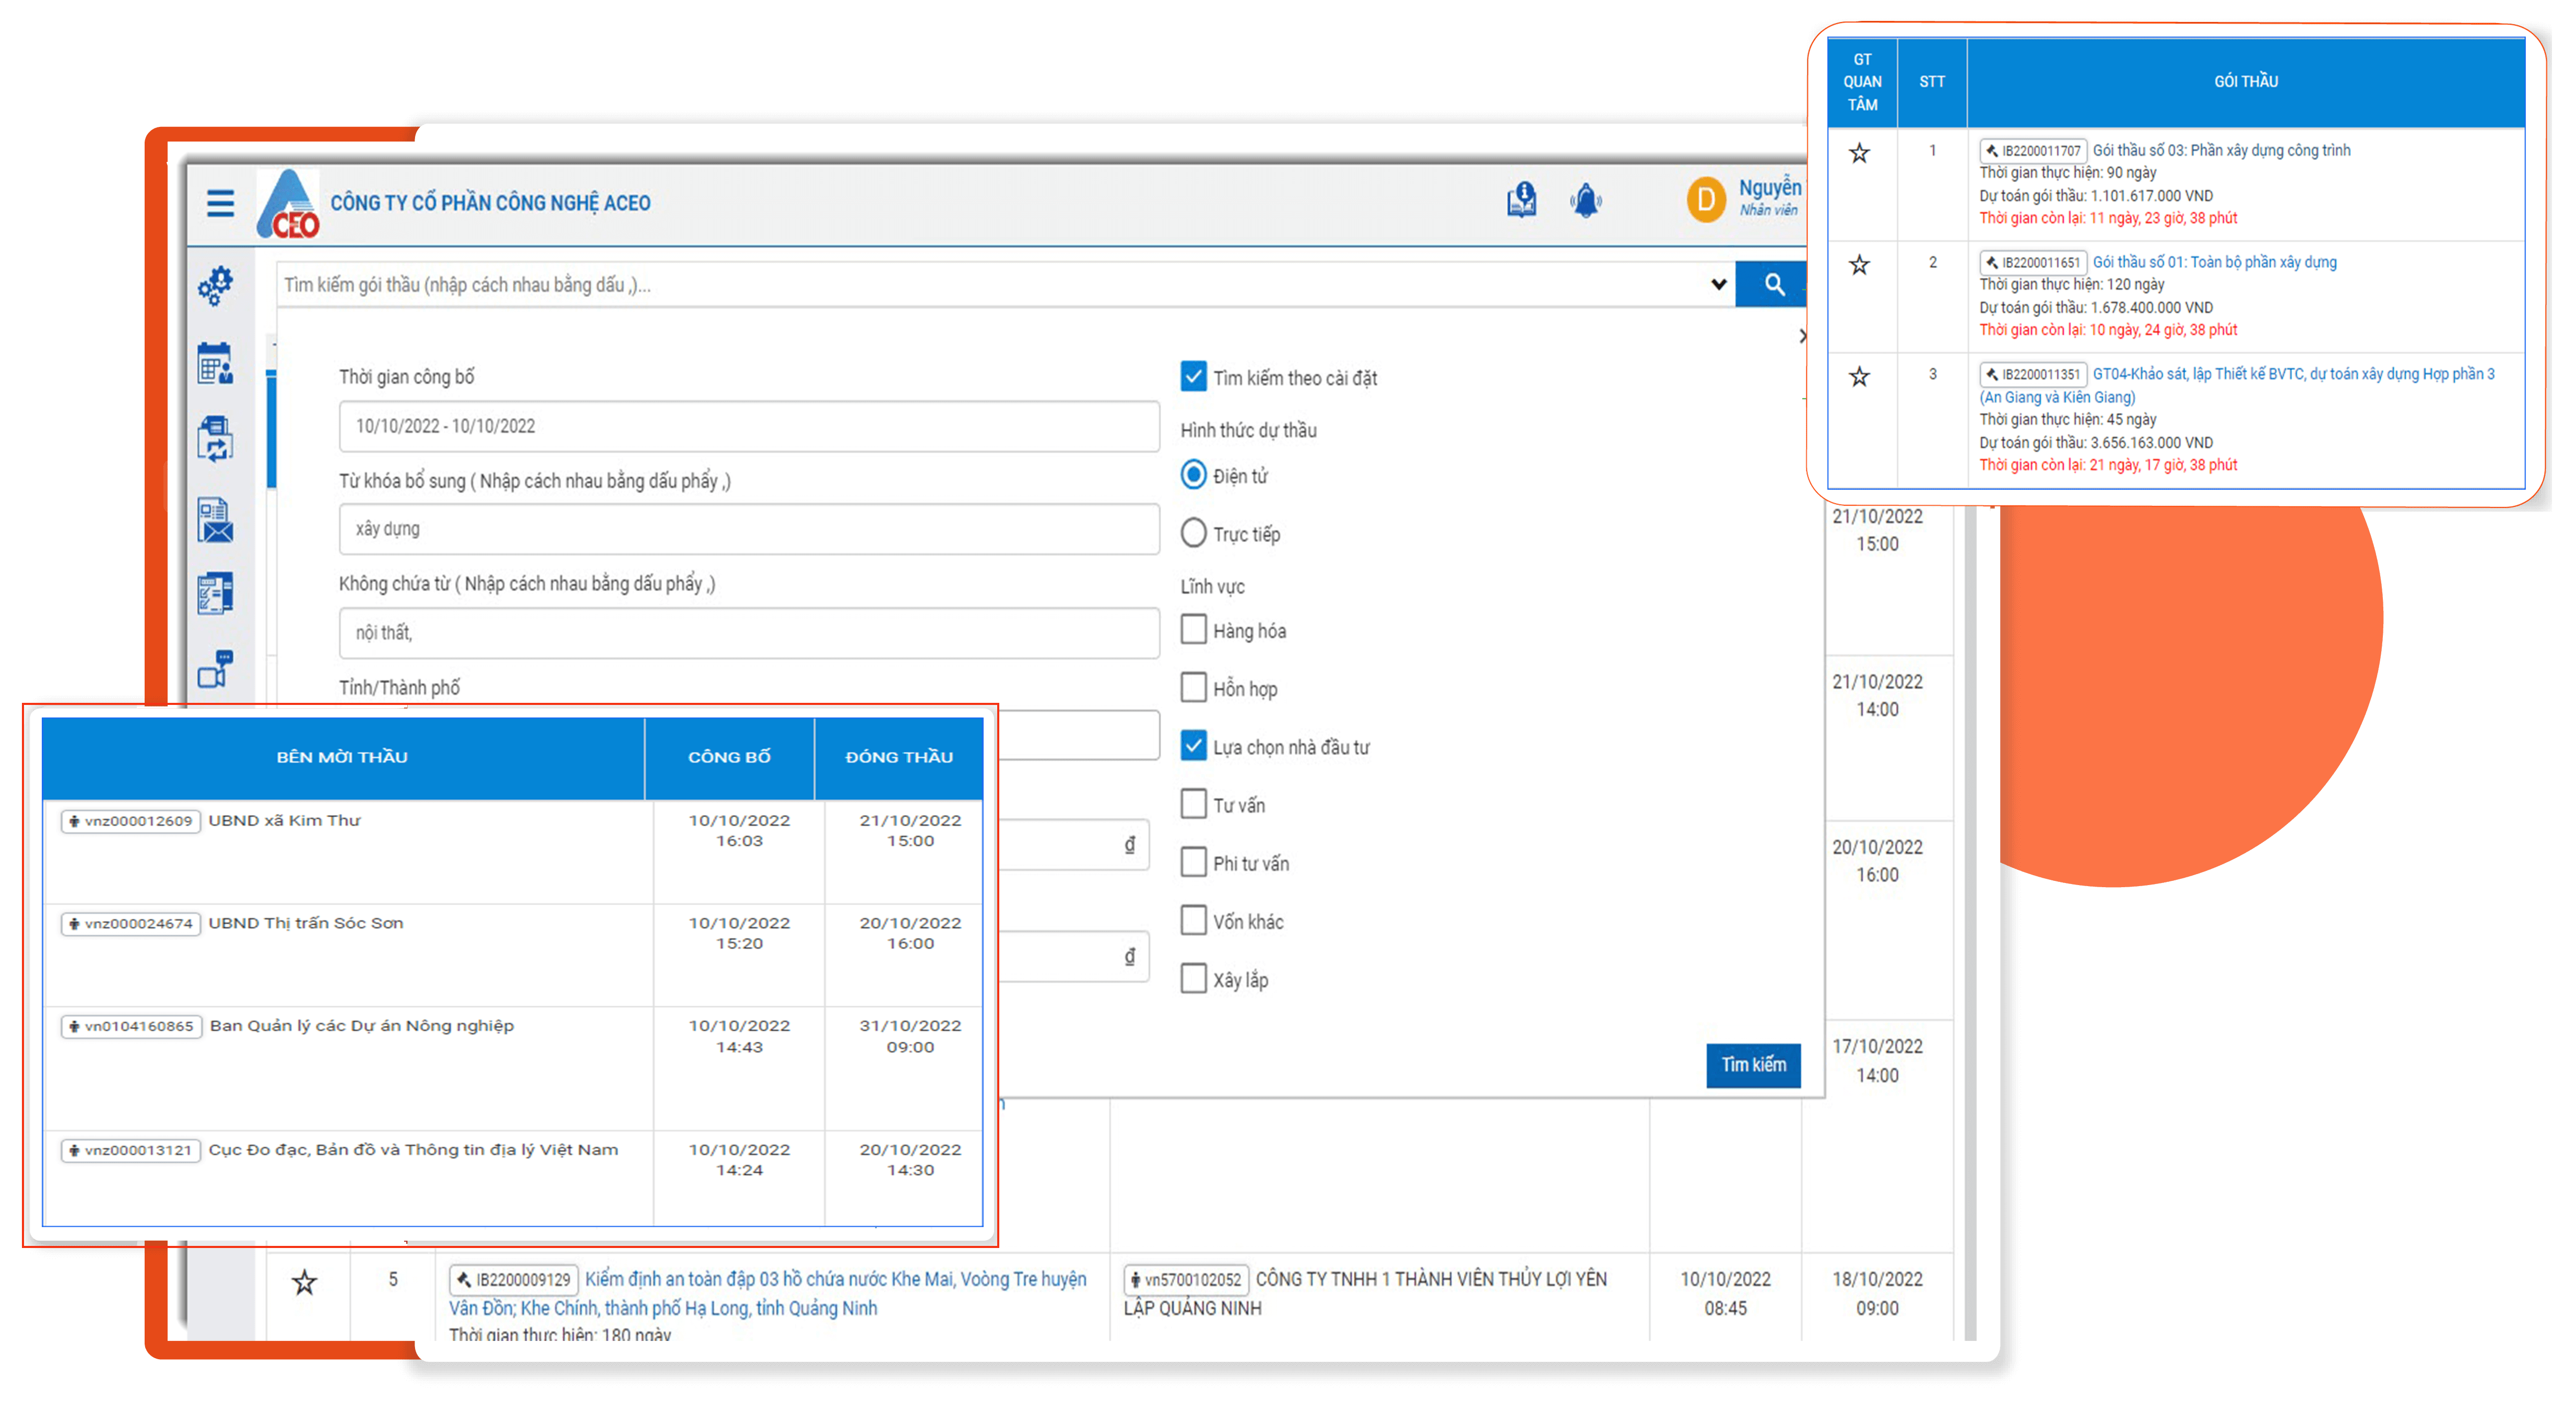Click the ĐÓNG THẦU column header
Viewport: 2576px width, 1413px height.
coord(900,758)
